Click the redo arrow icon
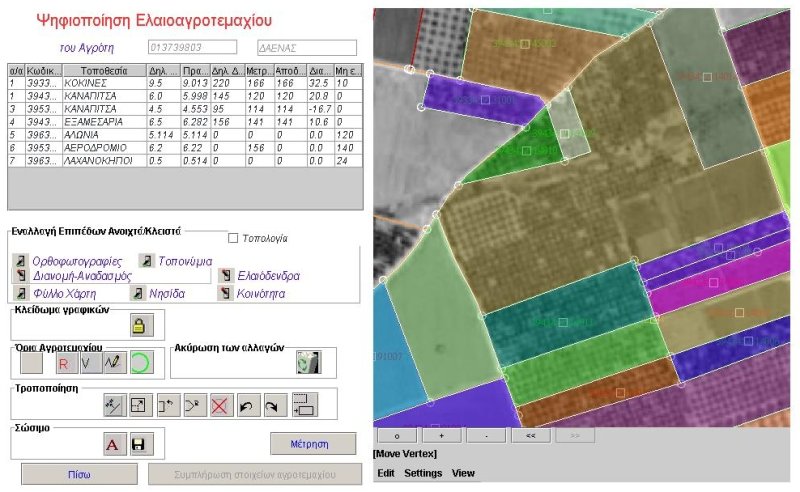Image resolution: width=800 pixels, height=492 pixels. 273,405
